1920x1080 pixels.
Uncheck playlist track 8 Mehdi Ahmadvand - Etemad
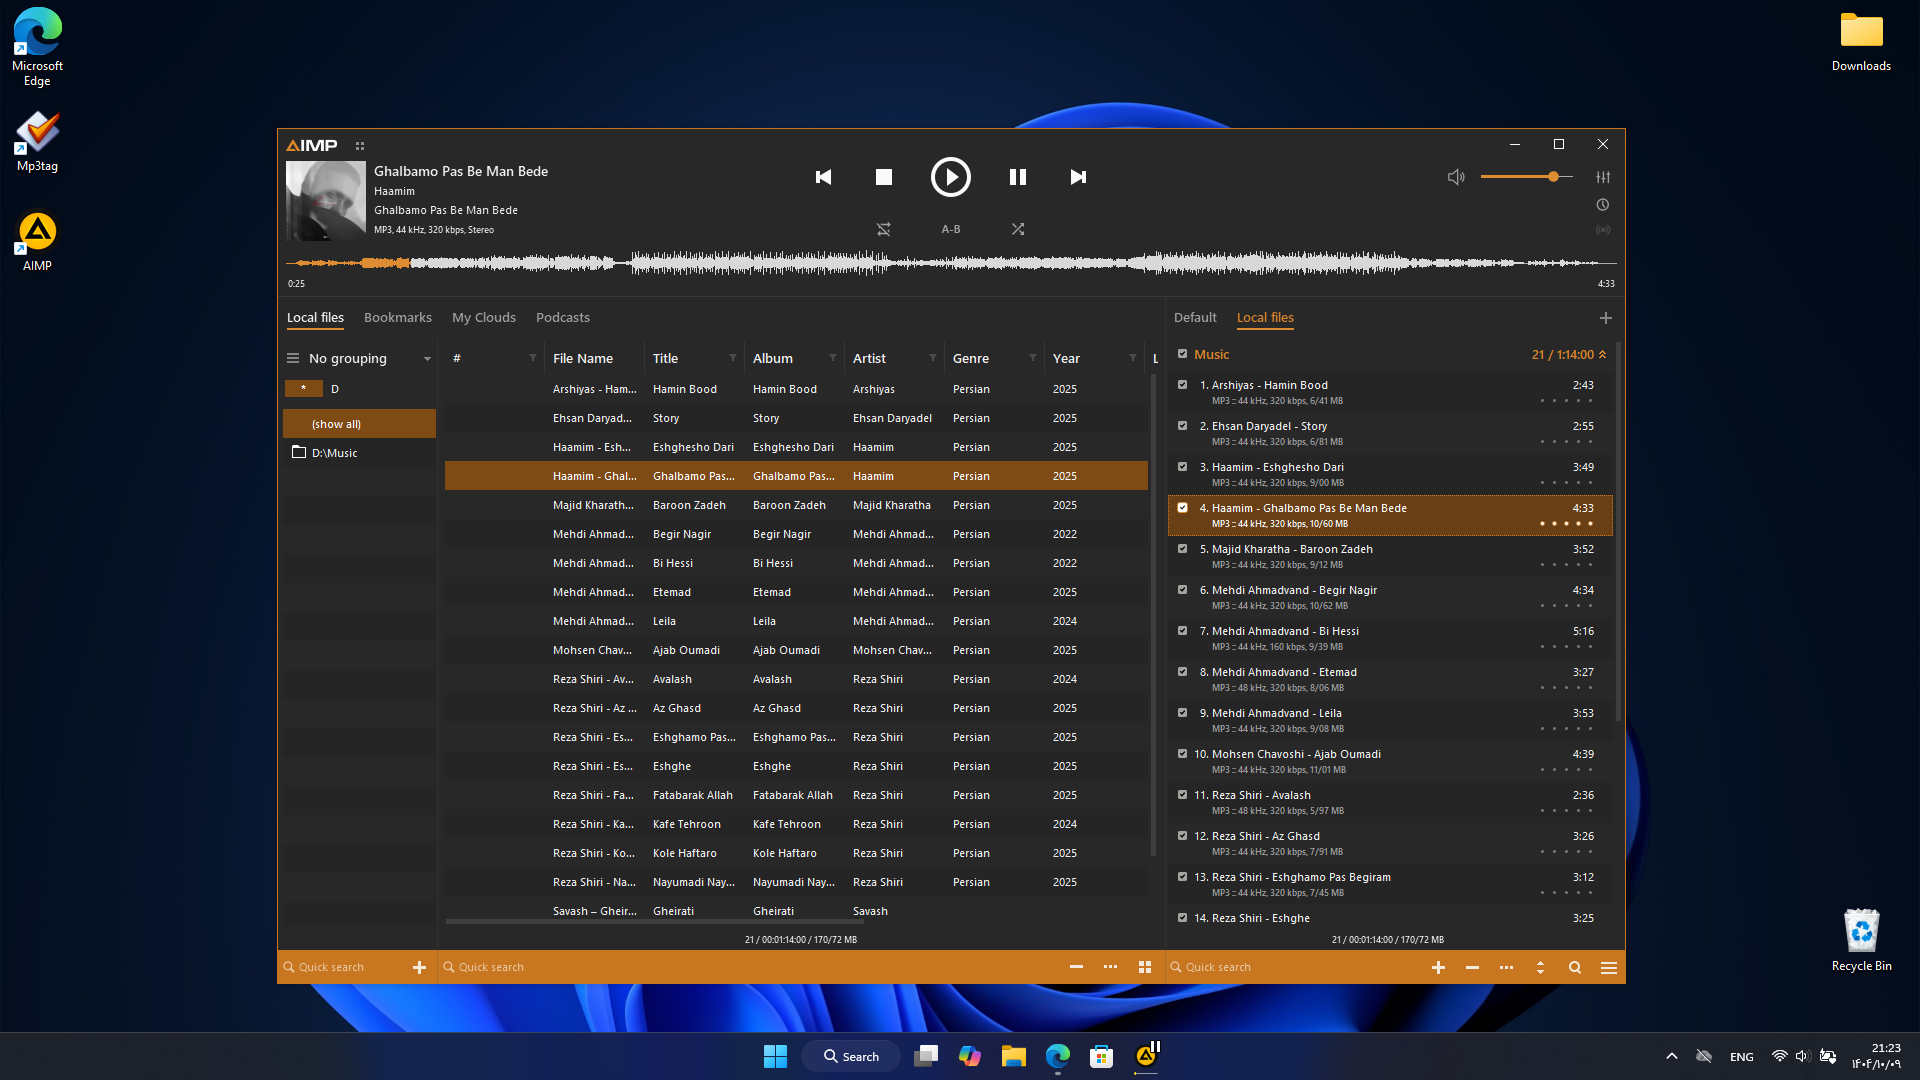pyautogui.click(x=1182, y=672)
